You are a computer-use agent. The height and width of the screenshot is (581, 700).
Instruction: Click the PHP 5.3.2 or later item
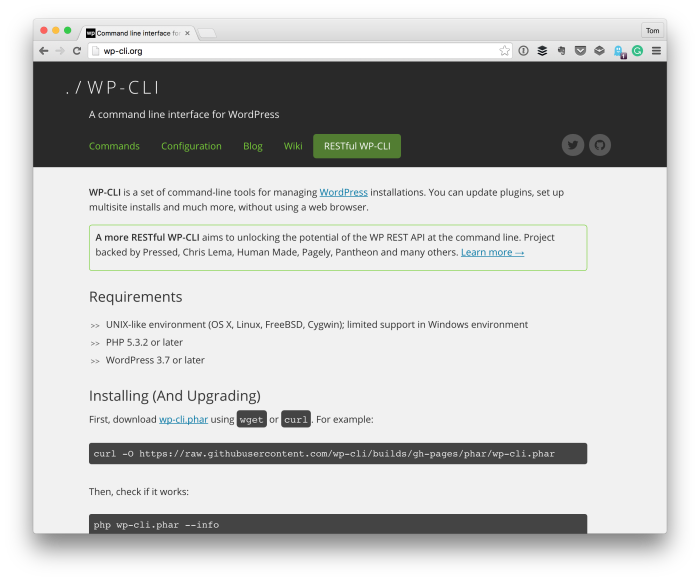pos(144,343)
